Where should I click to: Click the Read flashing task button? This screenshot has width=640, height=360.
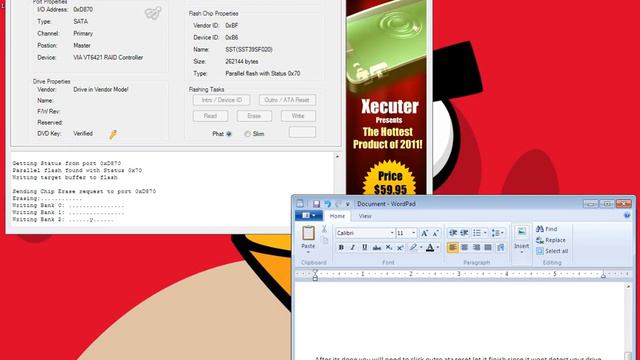tap(210, 116)
